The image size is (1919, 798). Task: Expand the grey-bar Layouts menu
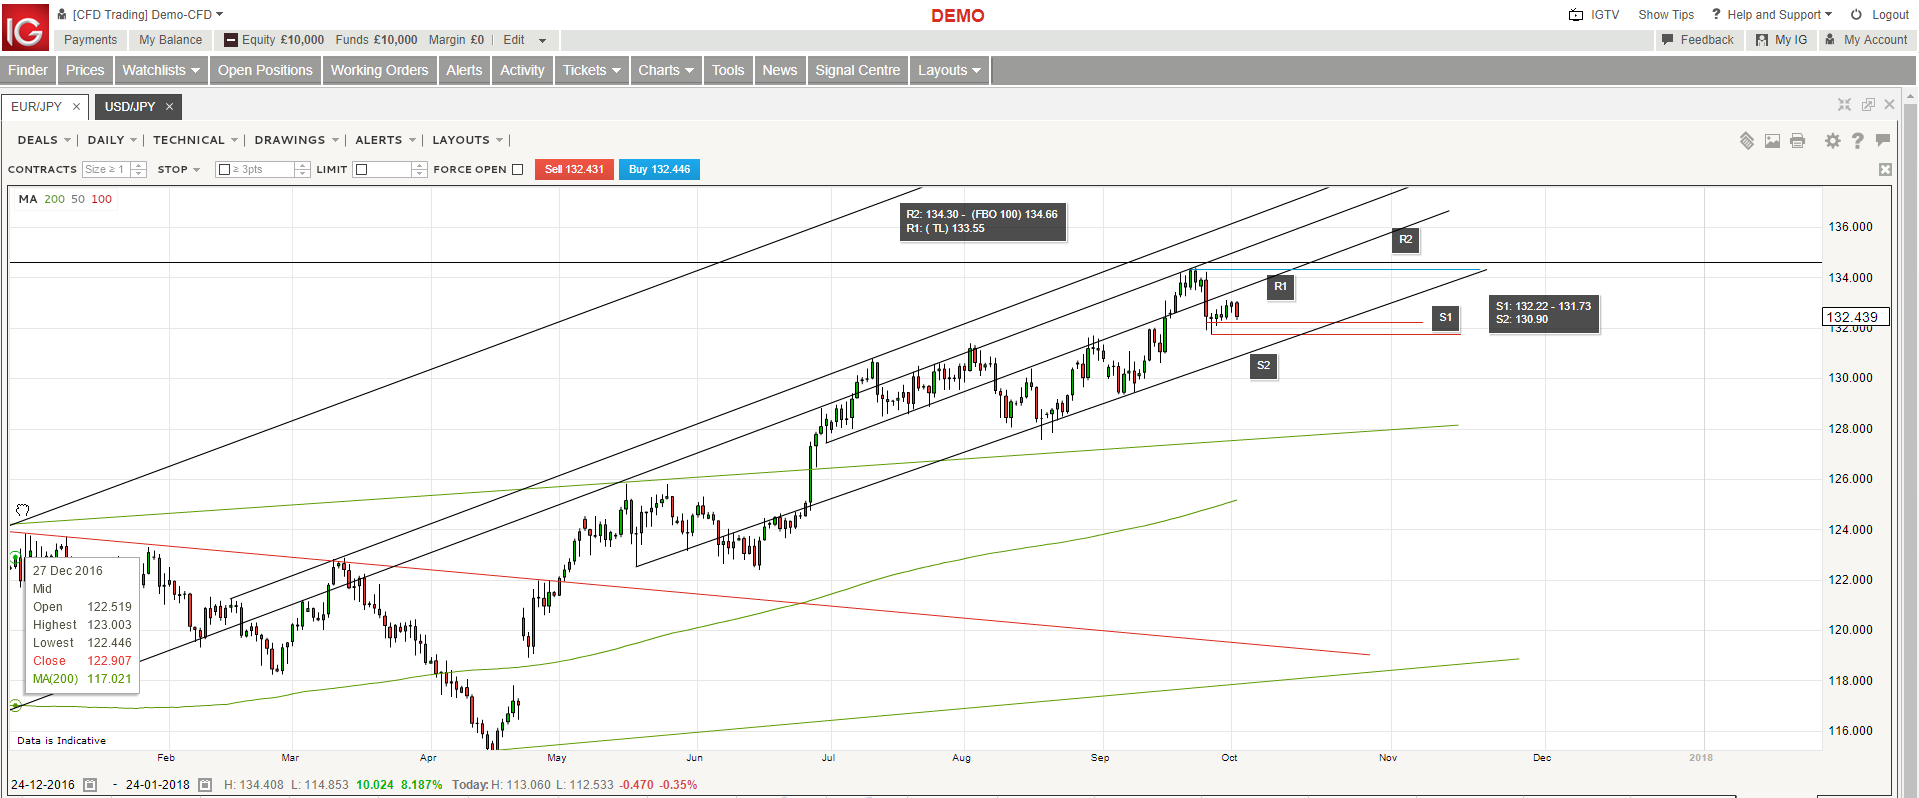(x=950, y=70)
